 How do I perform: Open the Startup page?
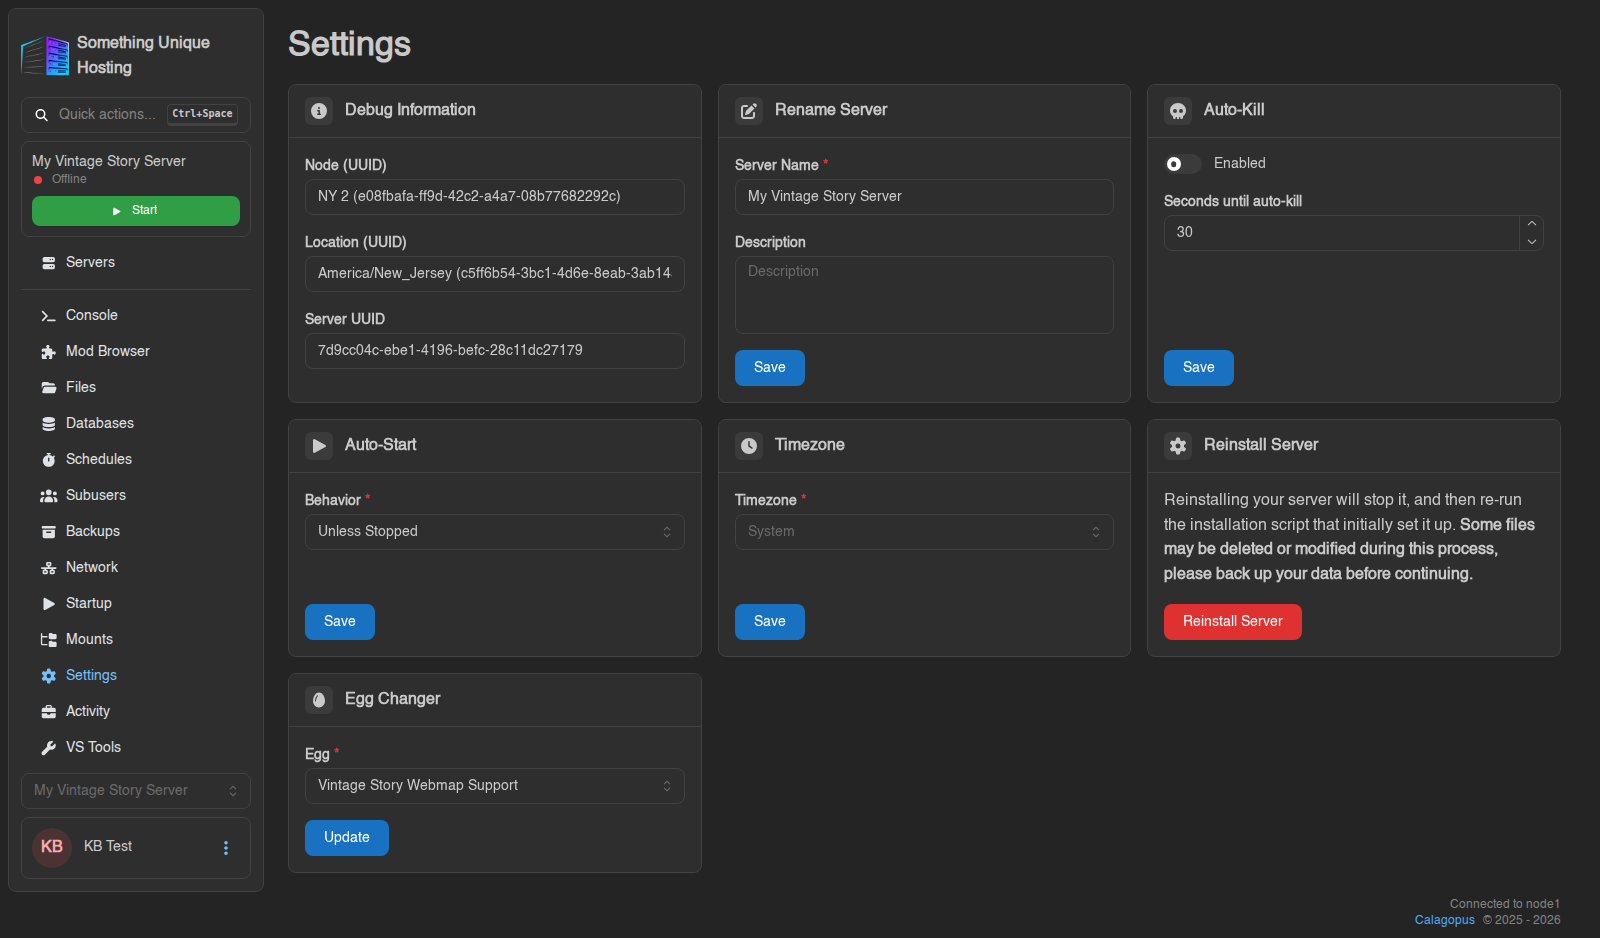136,604
